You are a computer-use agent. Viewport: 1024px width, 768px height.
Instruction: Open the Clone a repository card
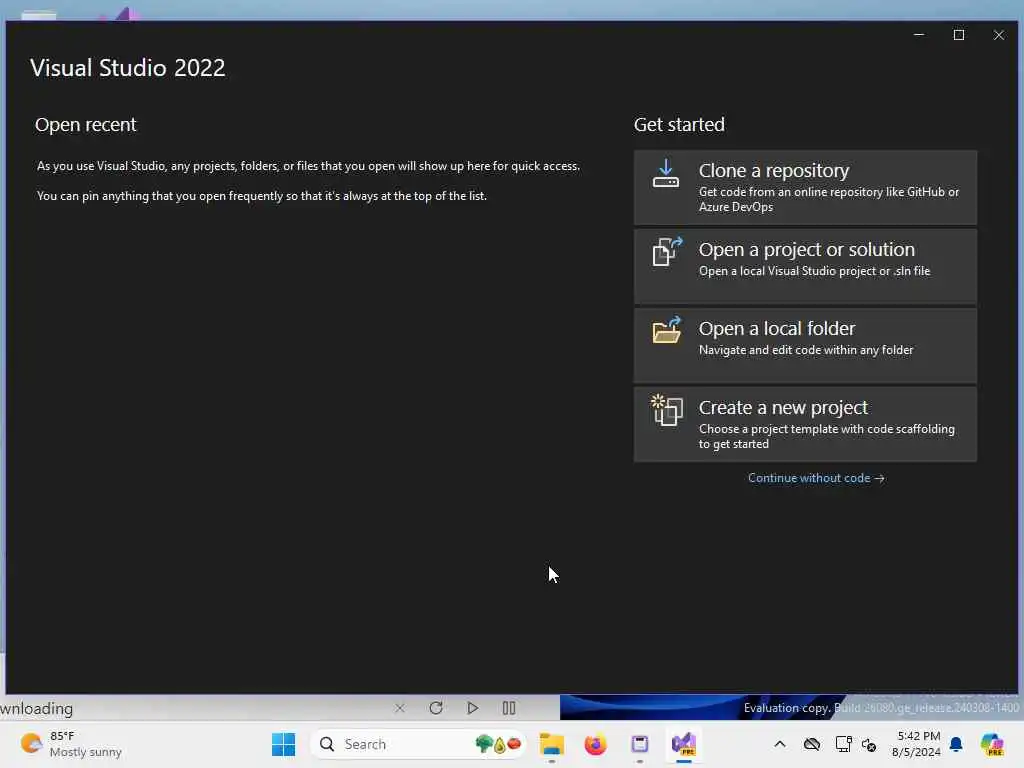pyautogui.click(x=805, y=187)
